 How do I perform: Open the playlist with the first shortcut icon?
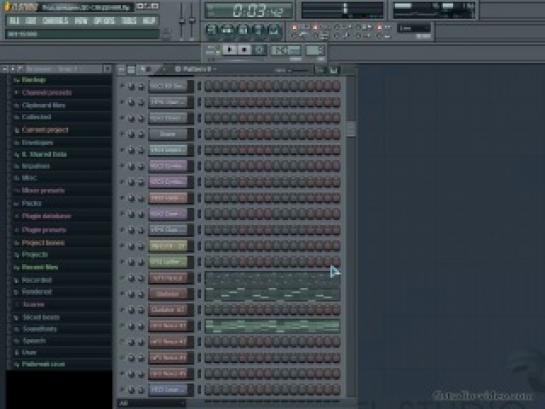click(212, 30)
